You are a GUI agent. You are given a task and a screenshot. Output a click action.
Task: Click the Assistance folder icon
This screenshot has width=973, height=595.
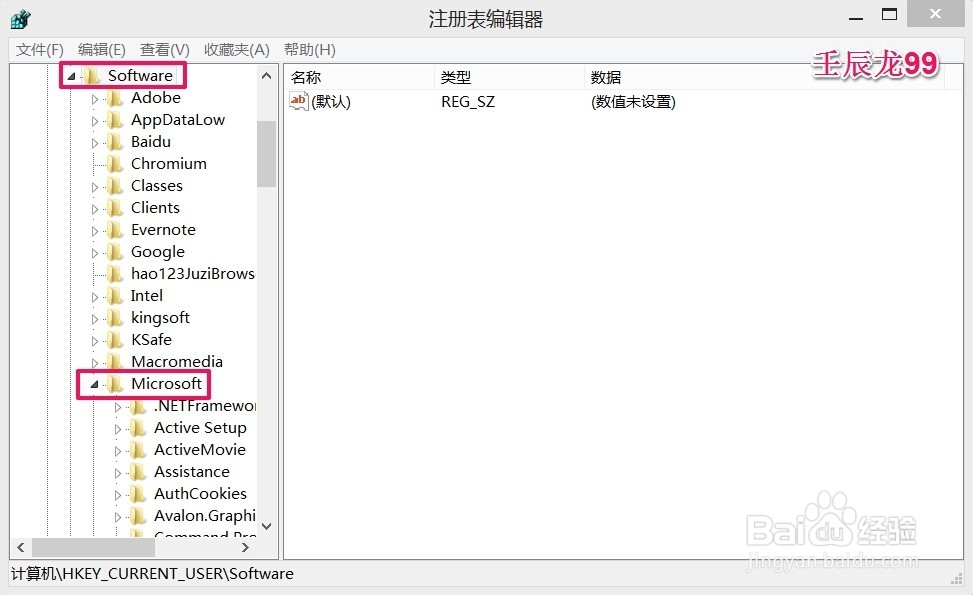137,472
